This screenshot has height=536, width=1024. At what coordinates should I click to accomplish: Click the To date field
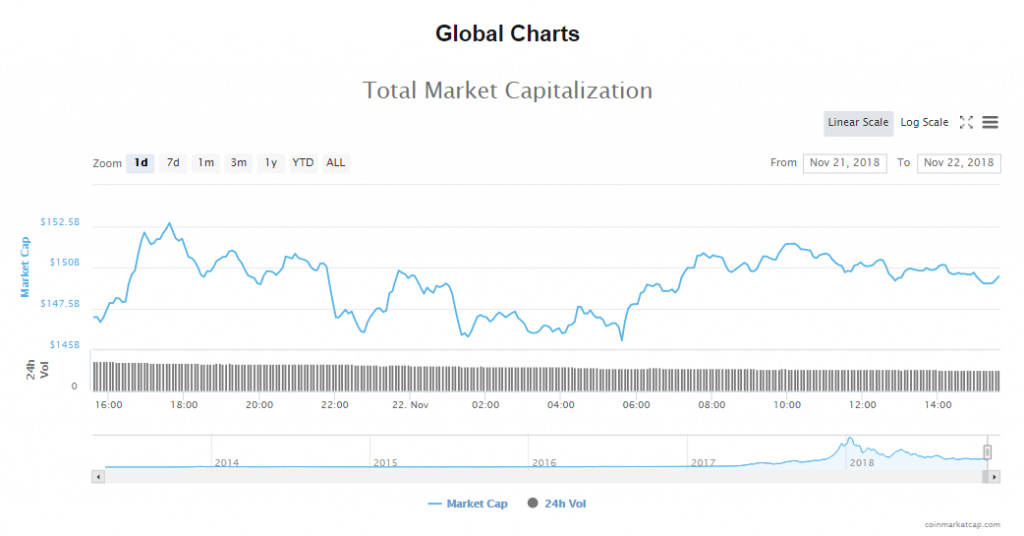click(x=958, y=163)
